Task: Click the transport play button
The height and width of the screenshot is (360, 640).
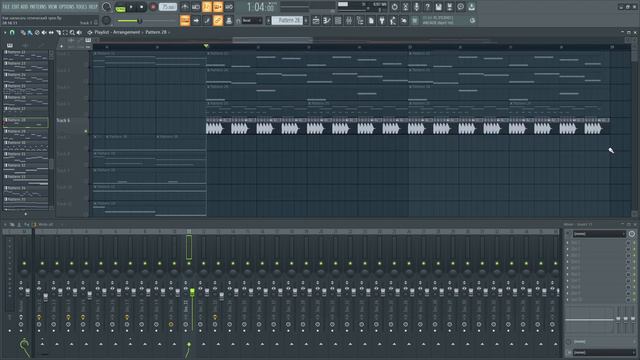Action: [131, 7]
